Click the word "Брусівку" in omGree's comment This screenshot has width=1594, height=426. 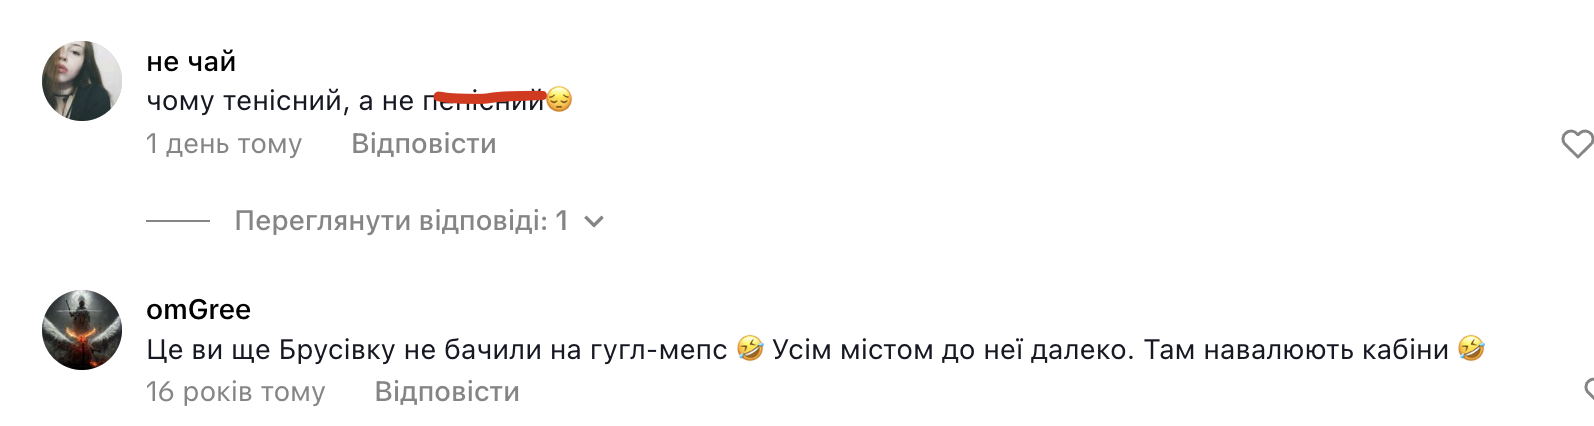coord(337,350)
